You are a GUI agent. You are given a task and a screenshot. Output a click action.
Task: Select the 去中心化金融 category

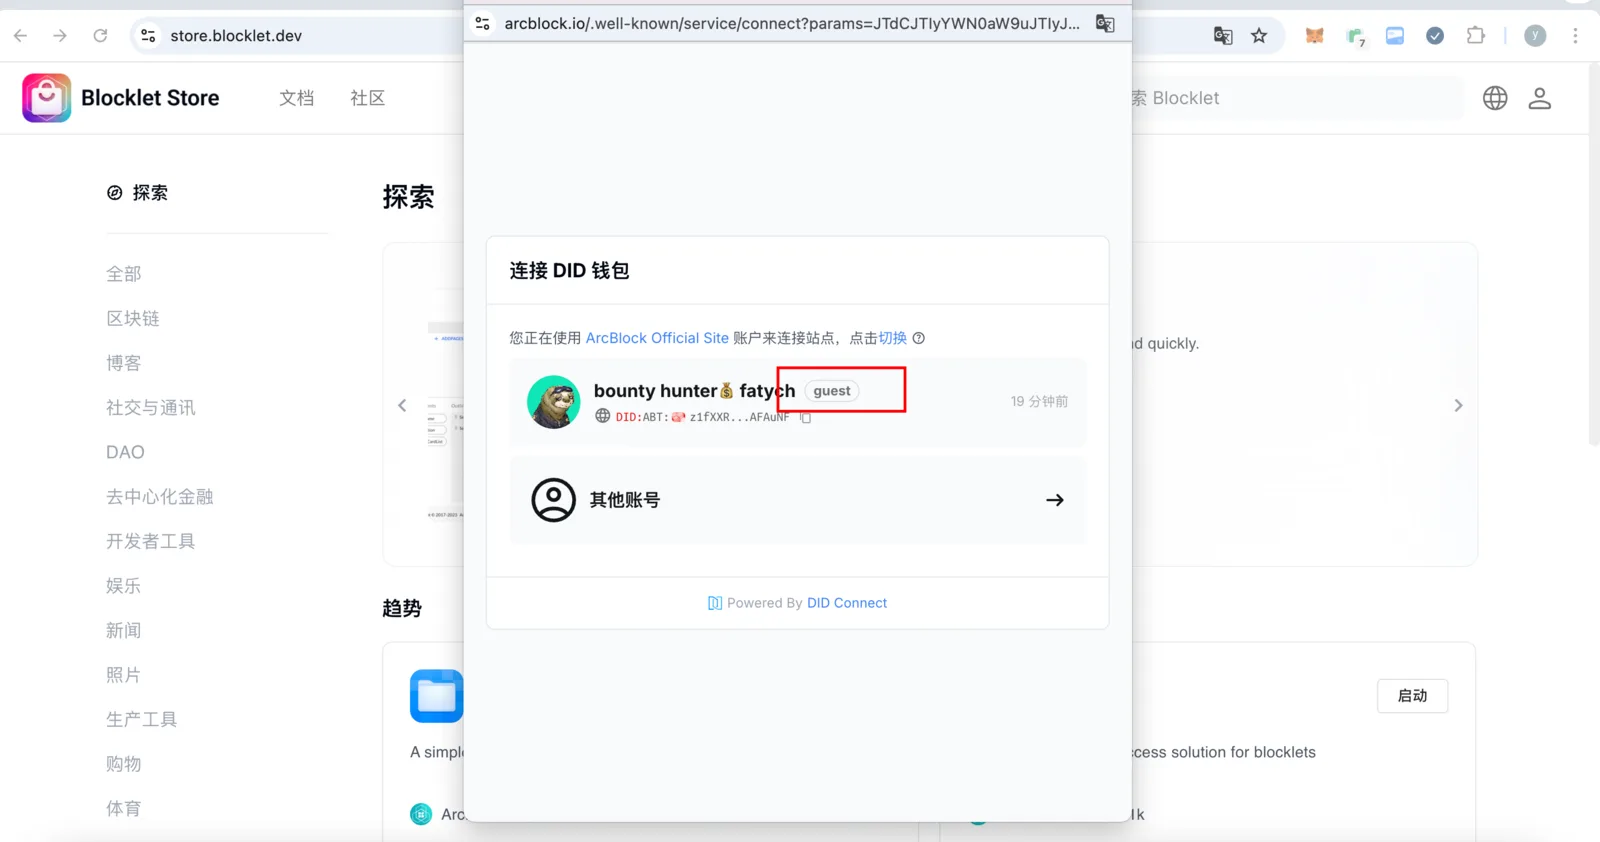pos(160,497)
